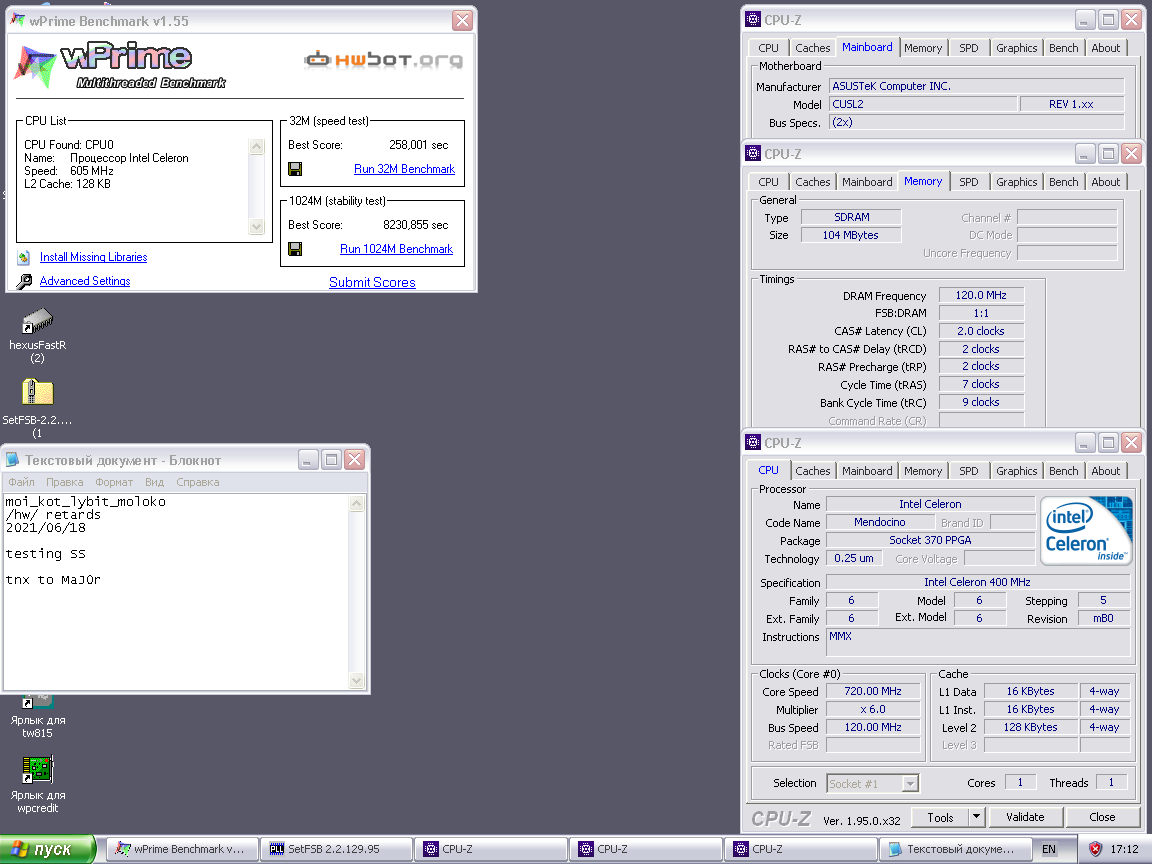Select SPD tab in Memory CPU-Z window
Viewport: 1152px width, 864px height.
pos(968,182)
